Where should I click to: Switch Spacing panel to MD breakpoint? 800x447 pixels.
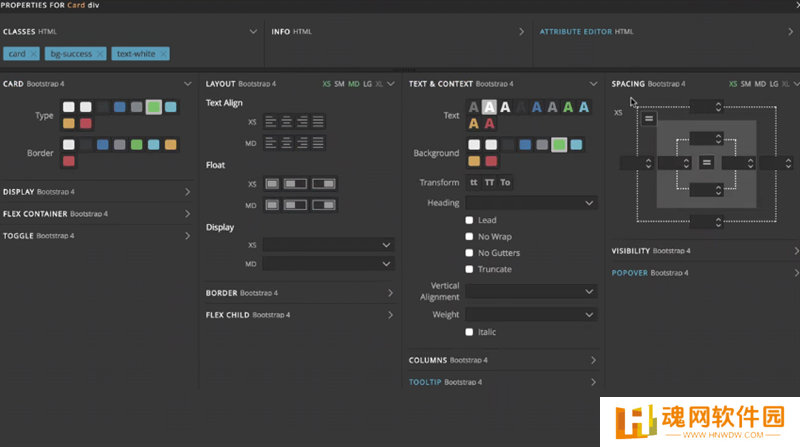pos(760,84)
